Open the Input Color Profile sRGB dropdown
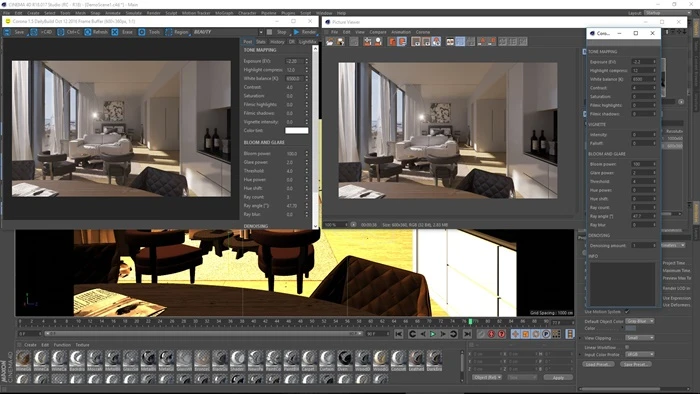700x394 pixels. point(639,354)
